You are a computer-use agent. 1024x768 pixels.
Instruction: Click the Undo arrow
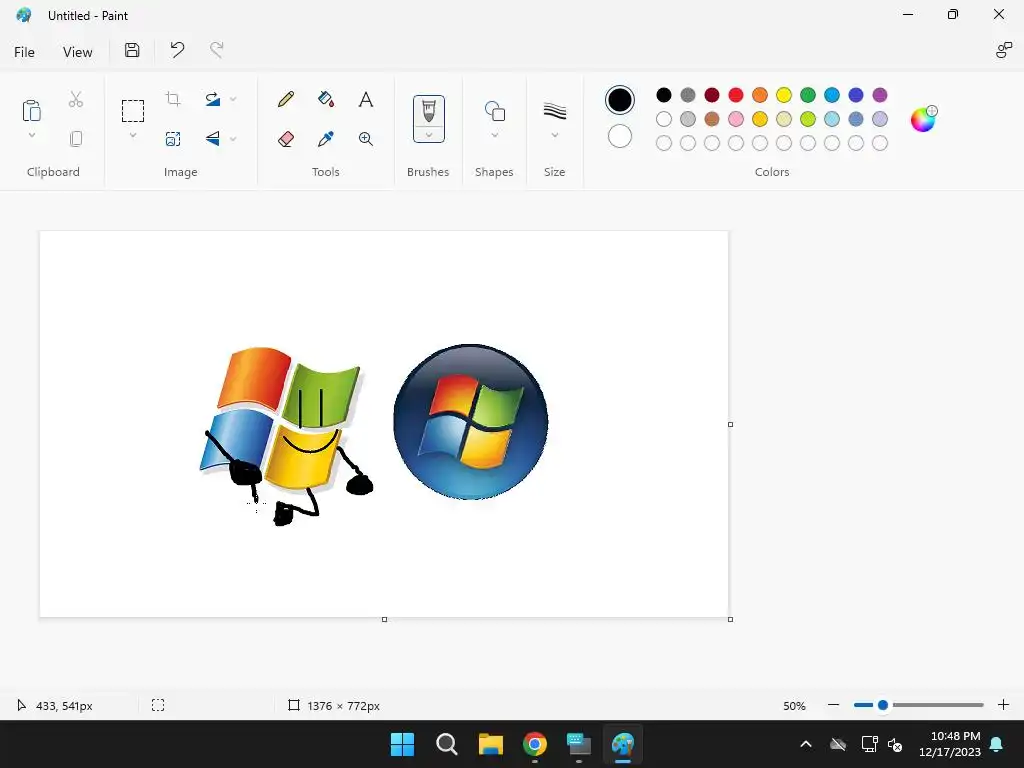click(177, 50)
